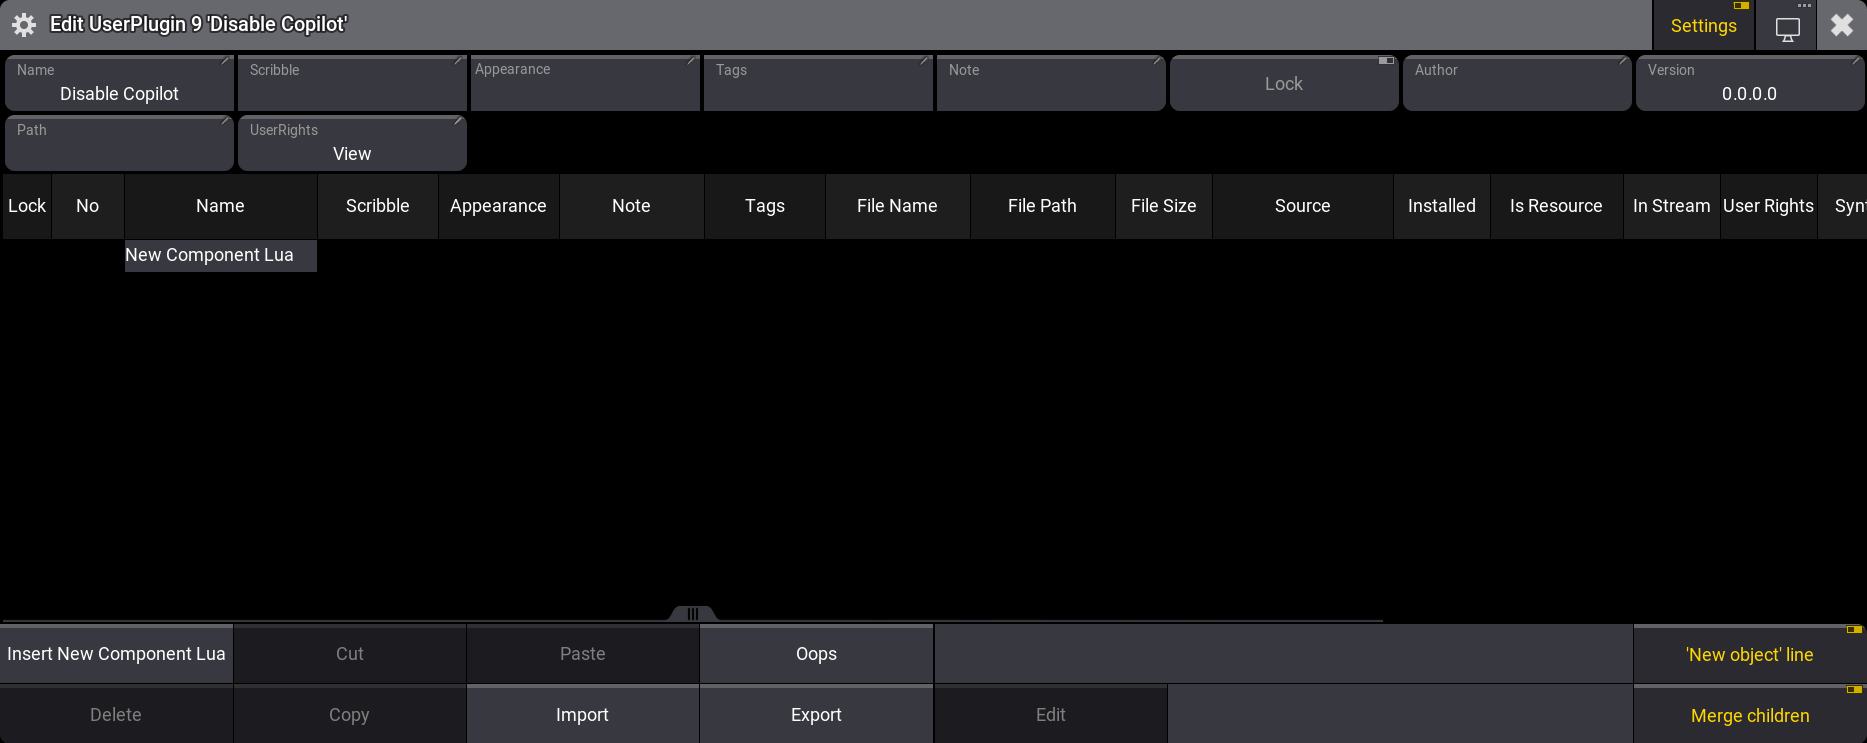
Task: Toggle the Settings button
Action: [1703, 26]
